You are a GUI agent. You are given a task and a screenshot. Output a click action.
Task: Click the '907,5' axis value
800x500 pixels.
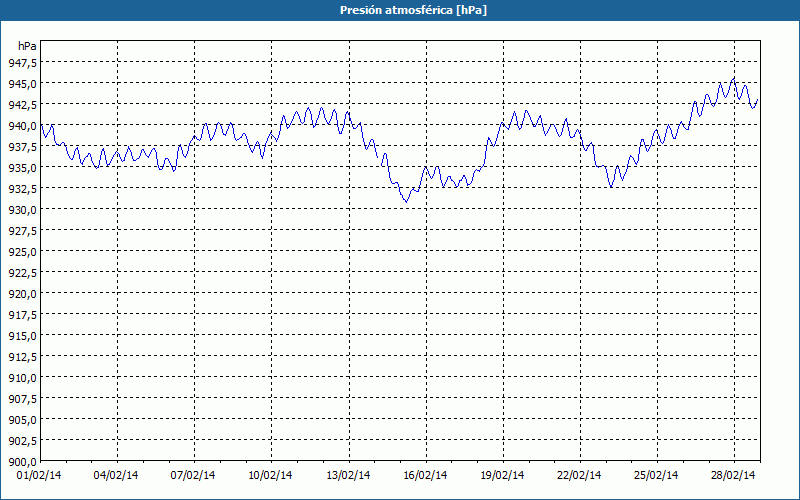pyautogui.click(x=23, y=398)
